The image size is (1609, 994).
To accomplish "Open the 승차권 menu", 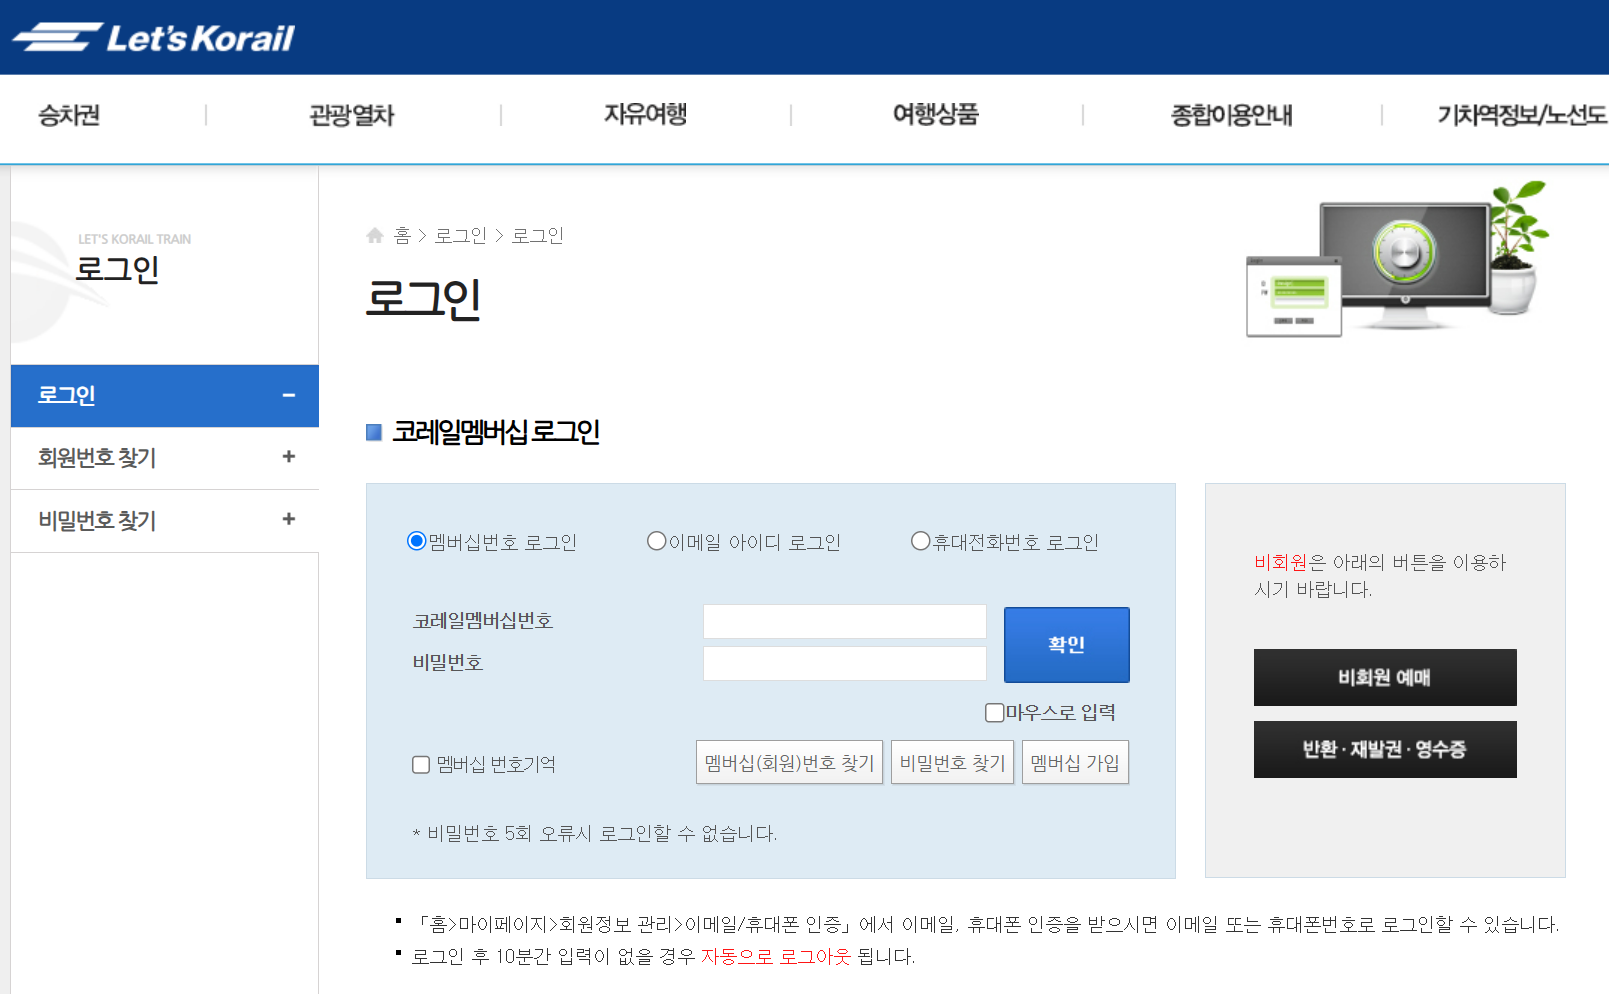I will (69, 115).
